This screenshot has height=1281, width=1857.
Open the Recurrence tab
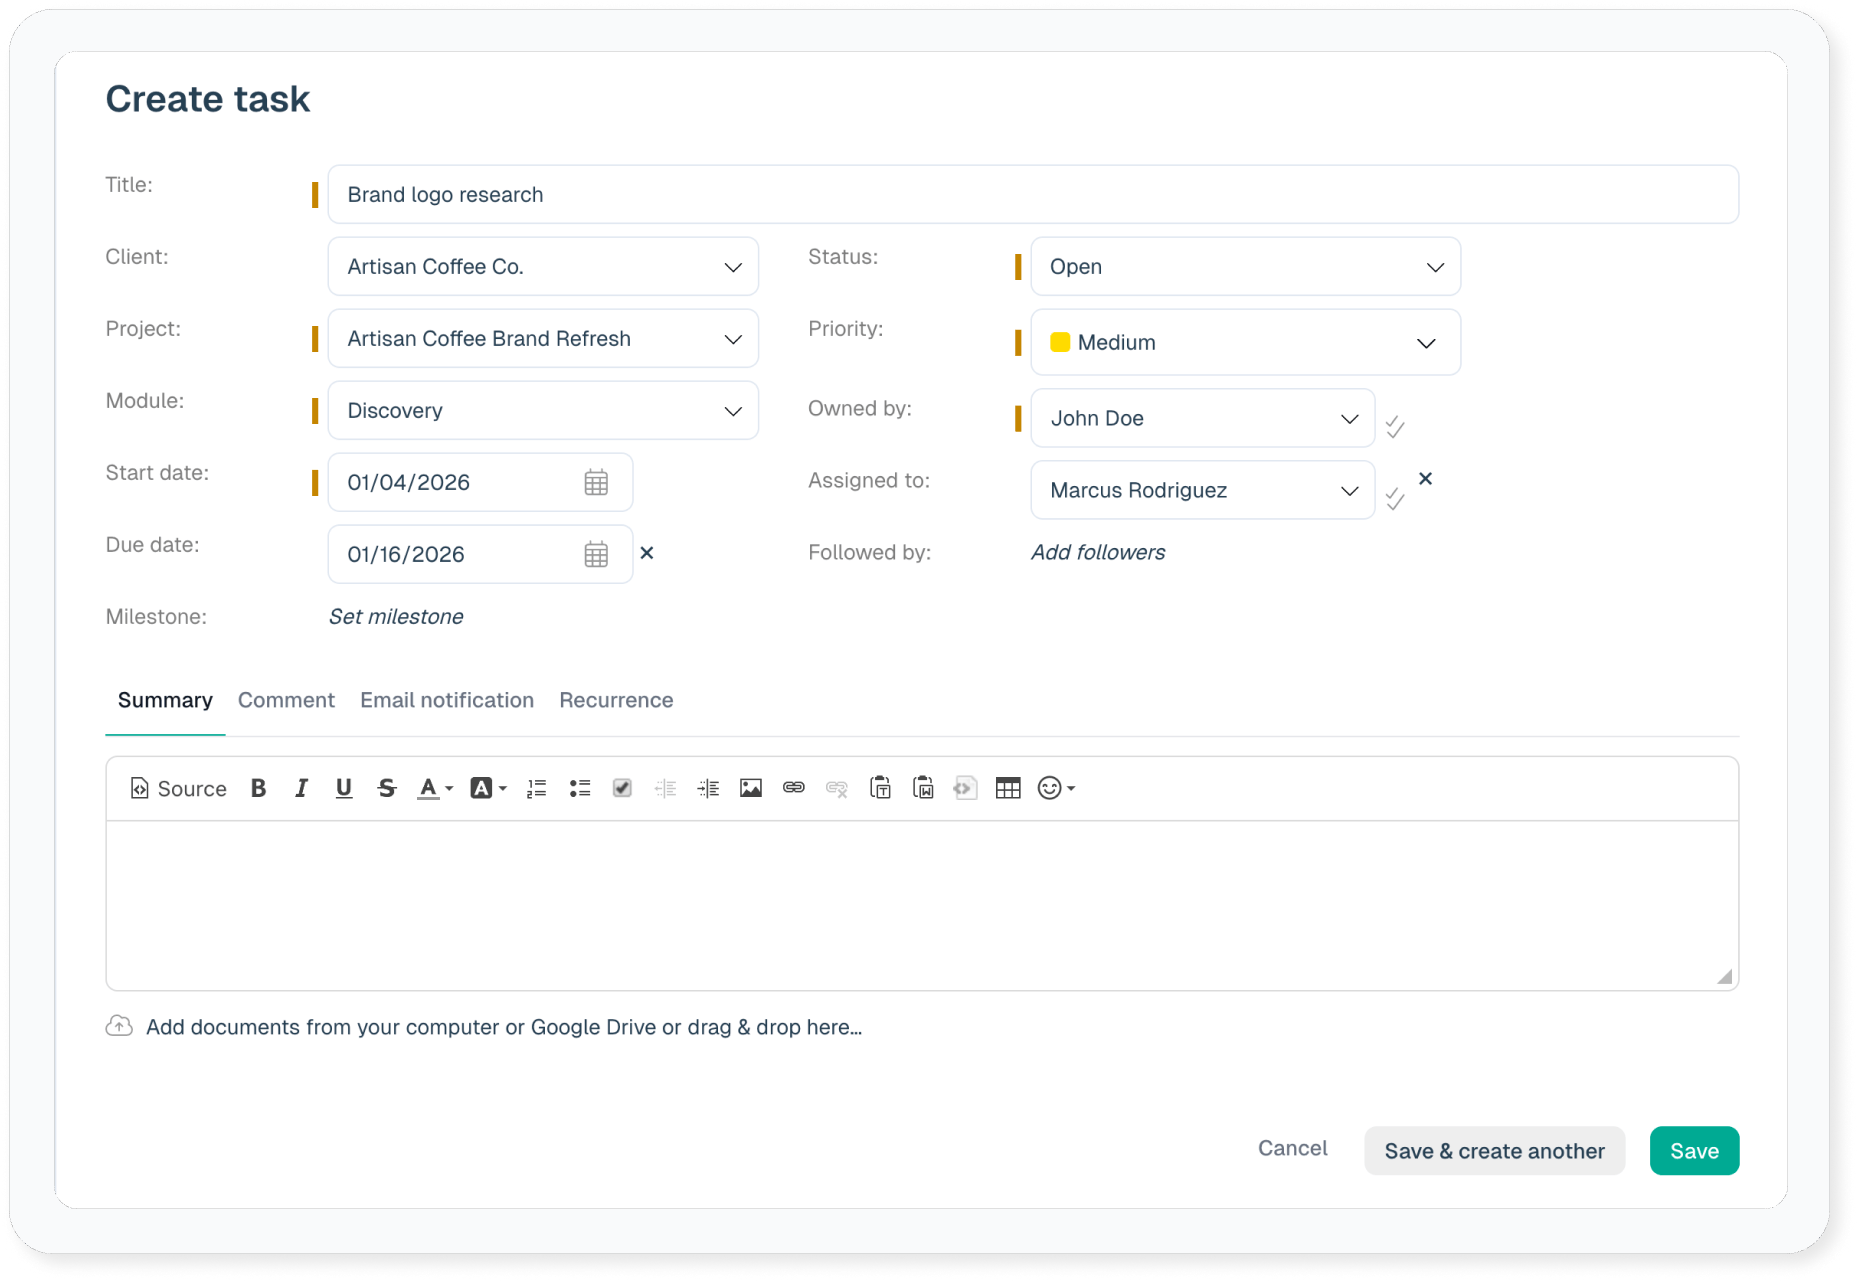point(616,700)
